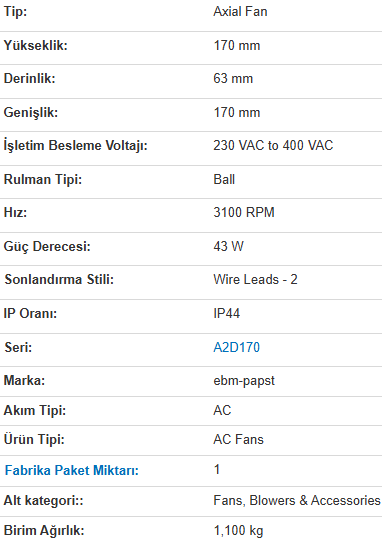This screenshot has height=538, width=382.
Task: Select the 63 mm depth value
Action: pyautogui.click(x=233, y=78)
